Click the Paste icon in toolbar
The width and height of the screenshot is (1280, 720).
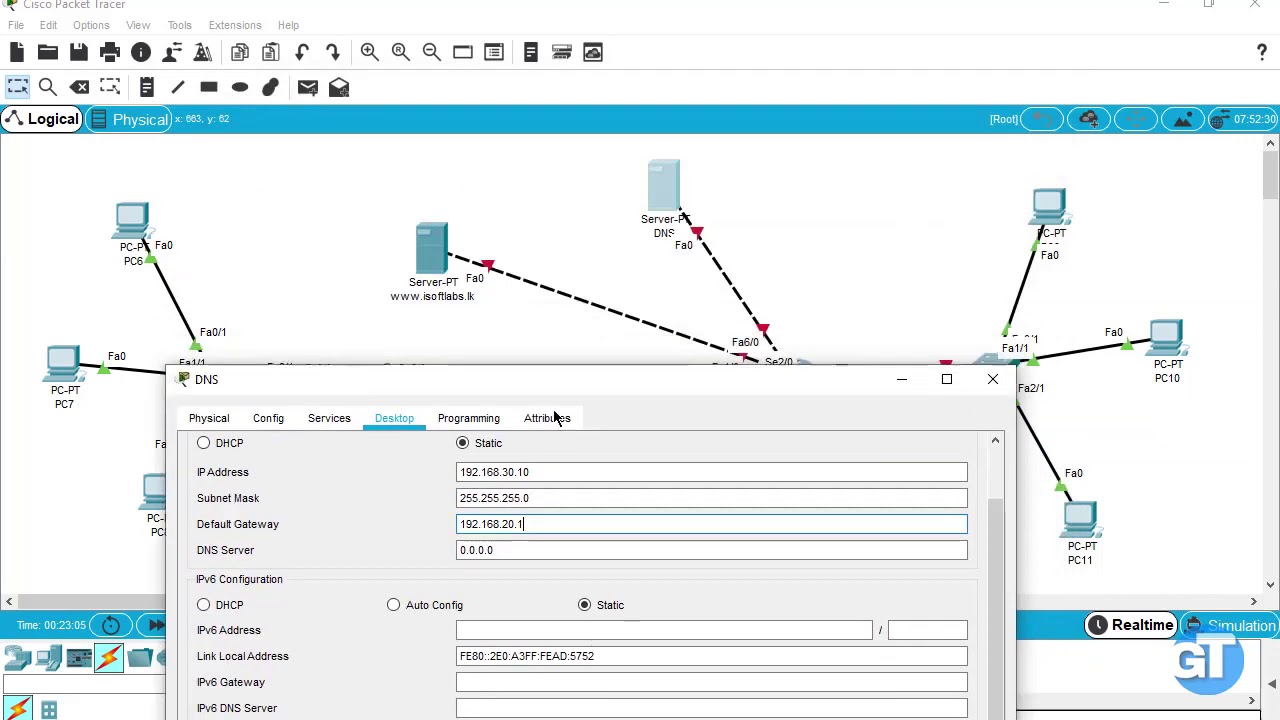[271, 52]
